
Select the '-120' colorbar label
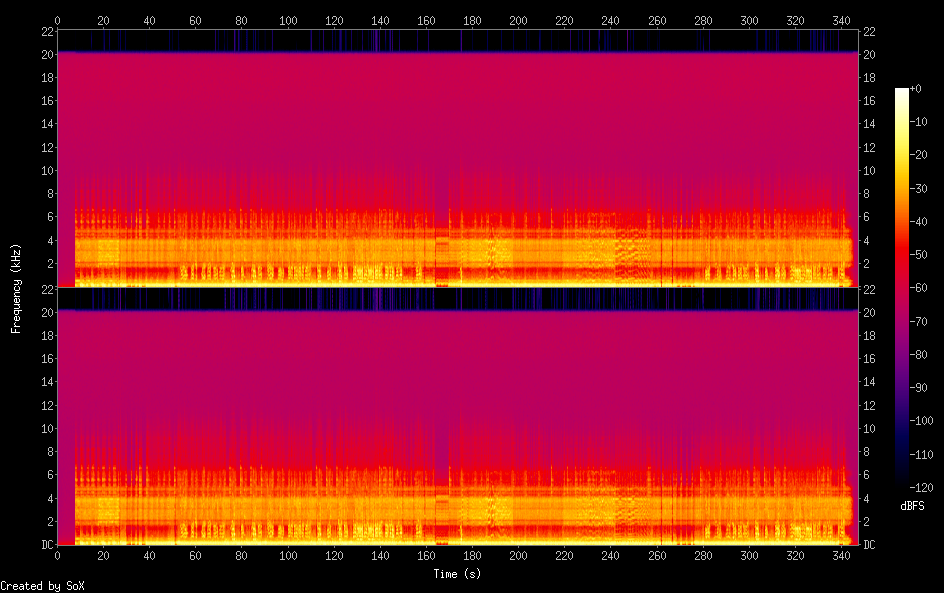point(921,488)
